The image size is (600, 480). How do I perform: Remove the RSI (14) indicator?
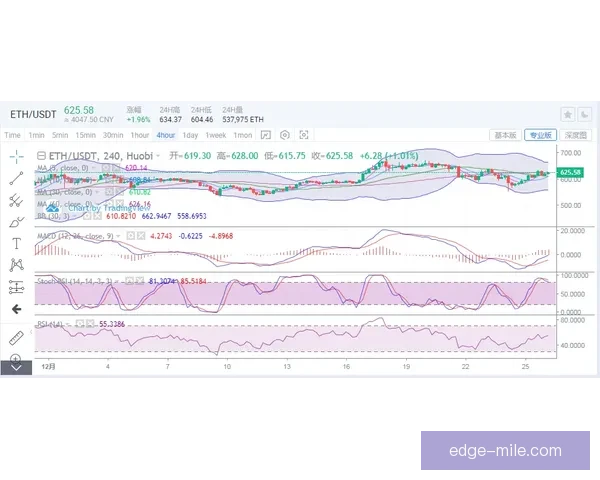pos(90,324)
